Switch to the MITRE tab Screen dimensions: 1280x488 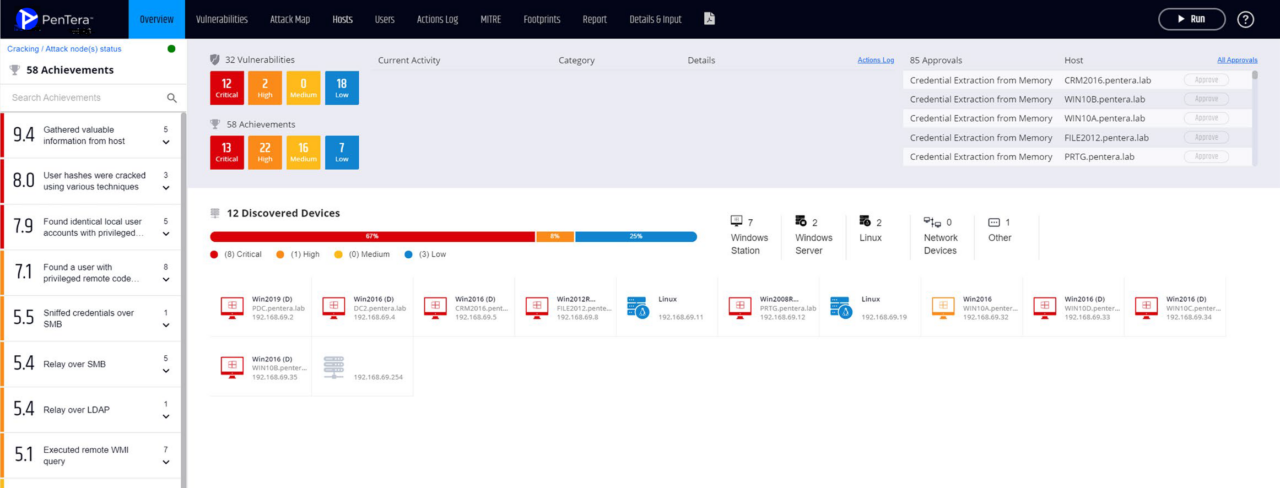pos(490,19)
